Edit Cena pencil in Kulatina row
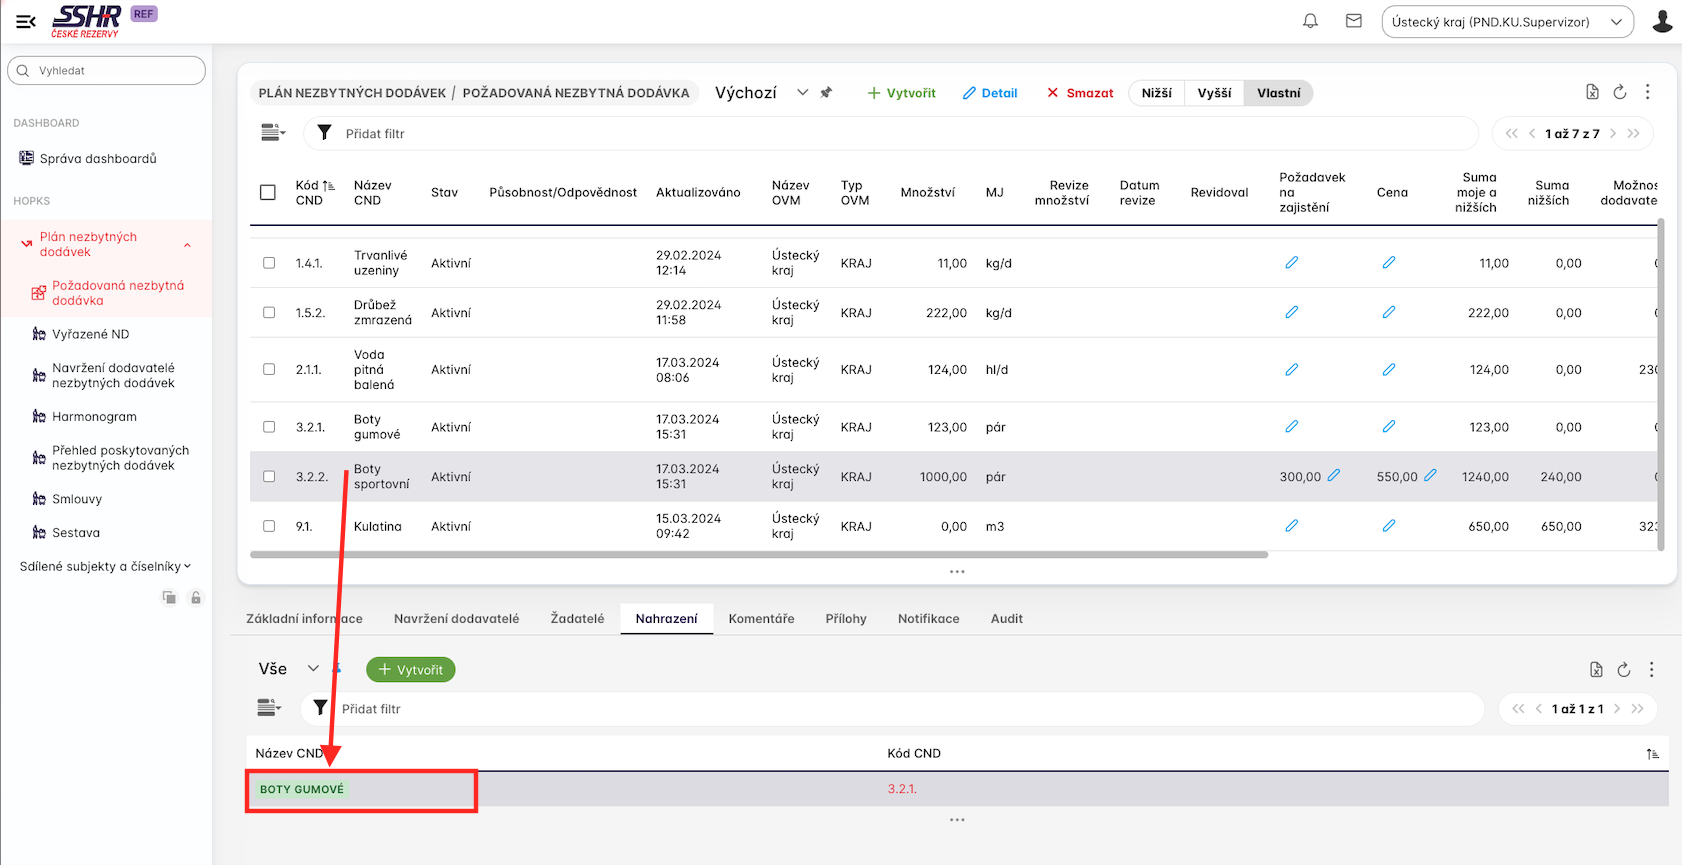 [x=1389, y=526]
